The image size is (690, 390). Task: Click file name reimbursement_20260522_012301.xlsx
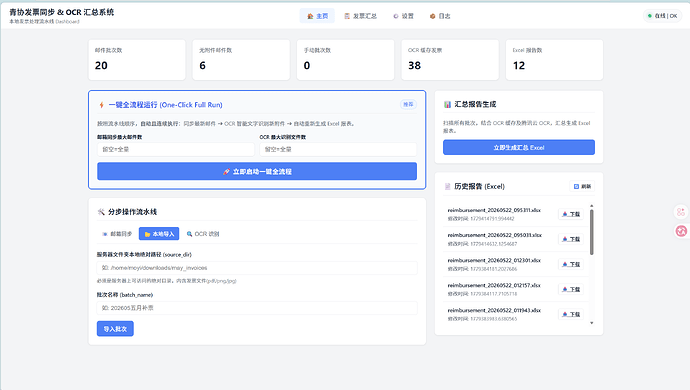(x=494, y=260)
